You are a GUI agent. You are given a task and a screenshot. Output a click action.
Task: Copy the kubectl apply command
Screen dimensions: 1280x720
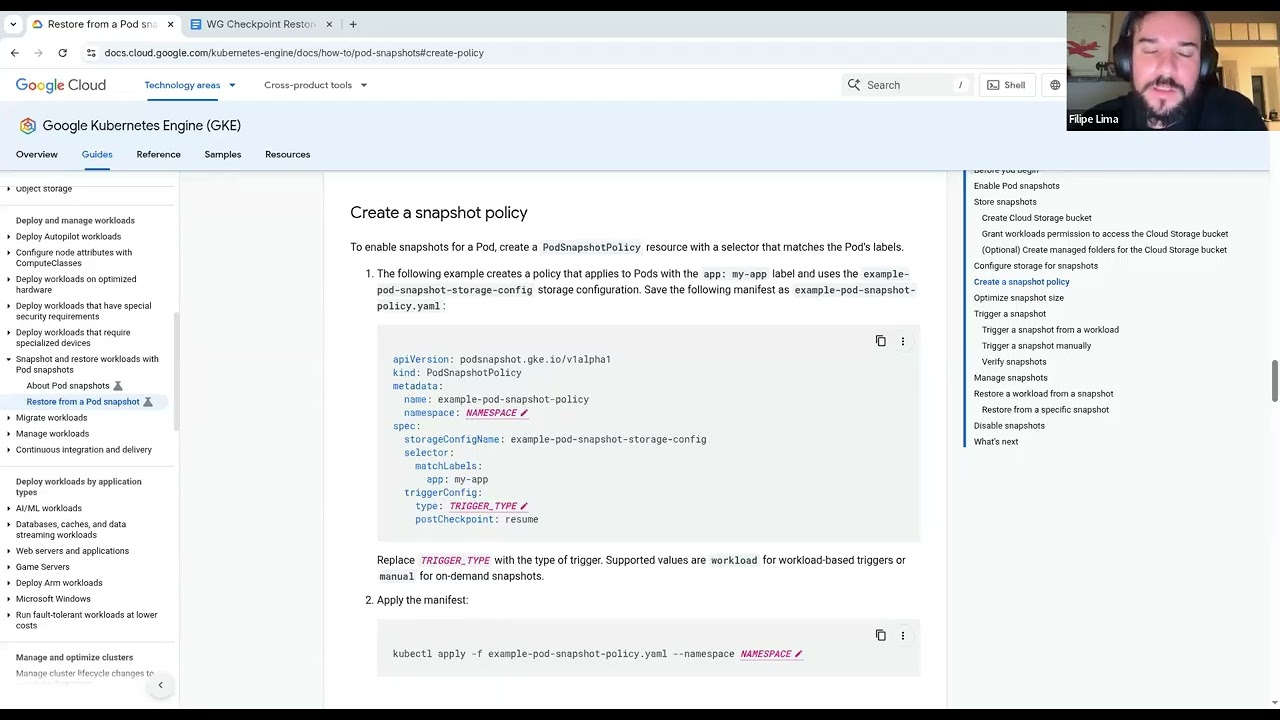click(x=881, y=635)
